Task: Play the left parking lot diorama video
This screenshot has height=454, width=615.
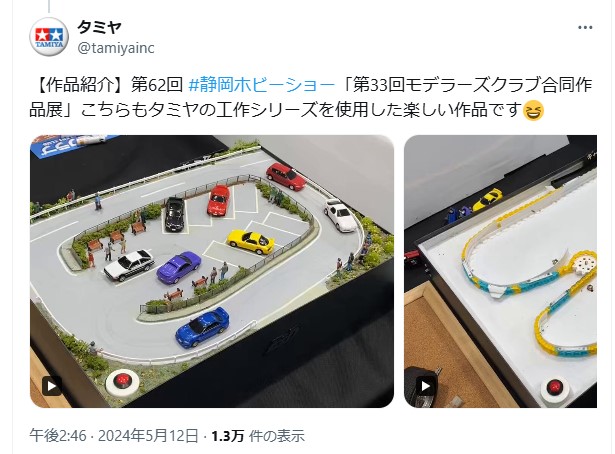Action: [x=52, y=386]
